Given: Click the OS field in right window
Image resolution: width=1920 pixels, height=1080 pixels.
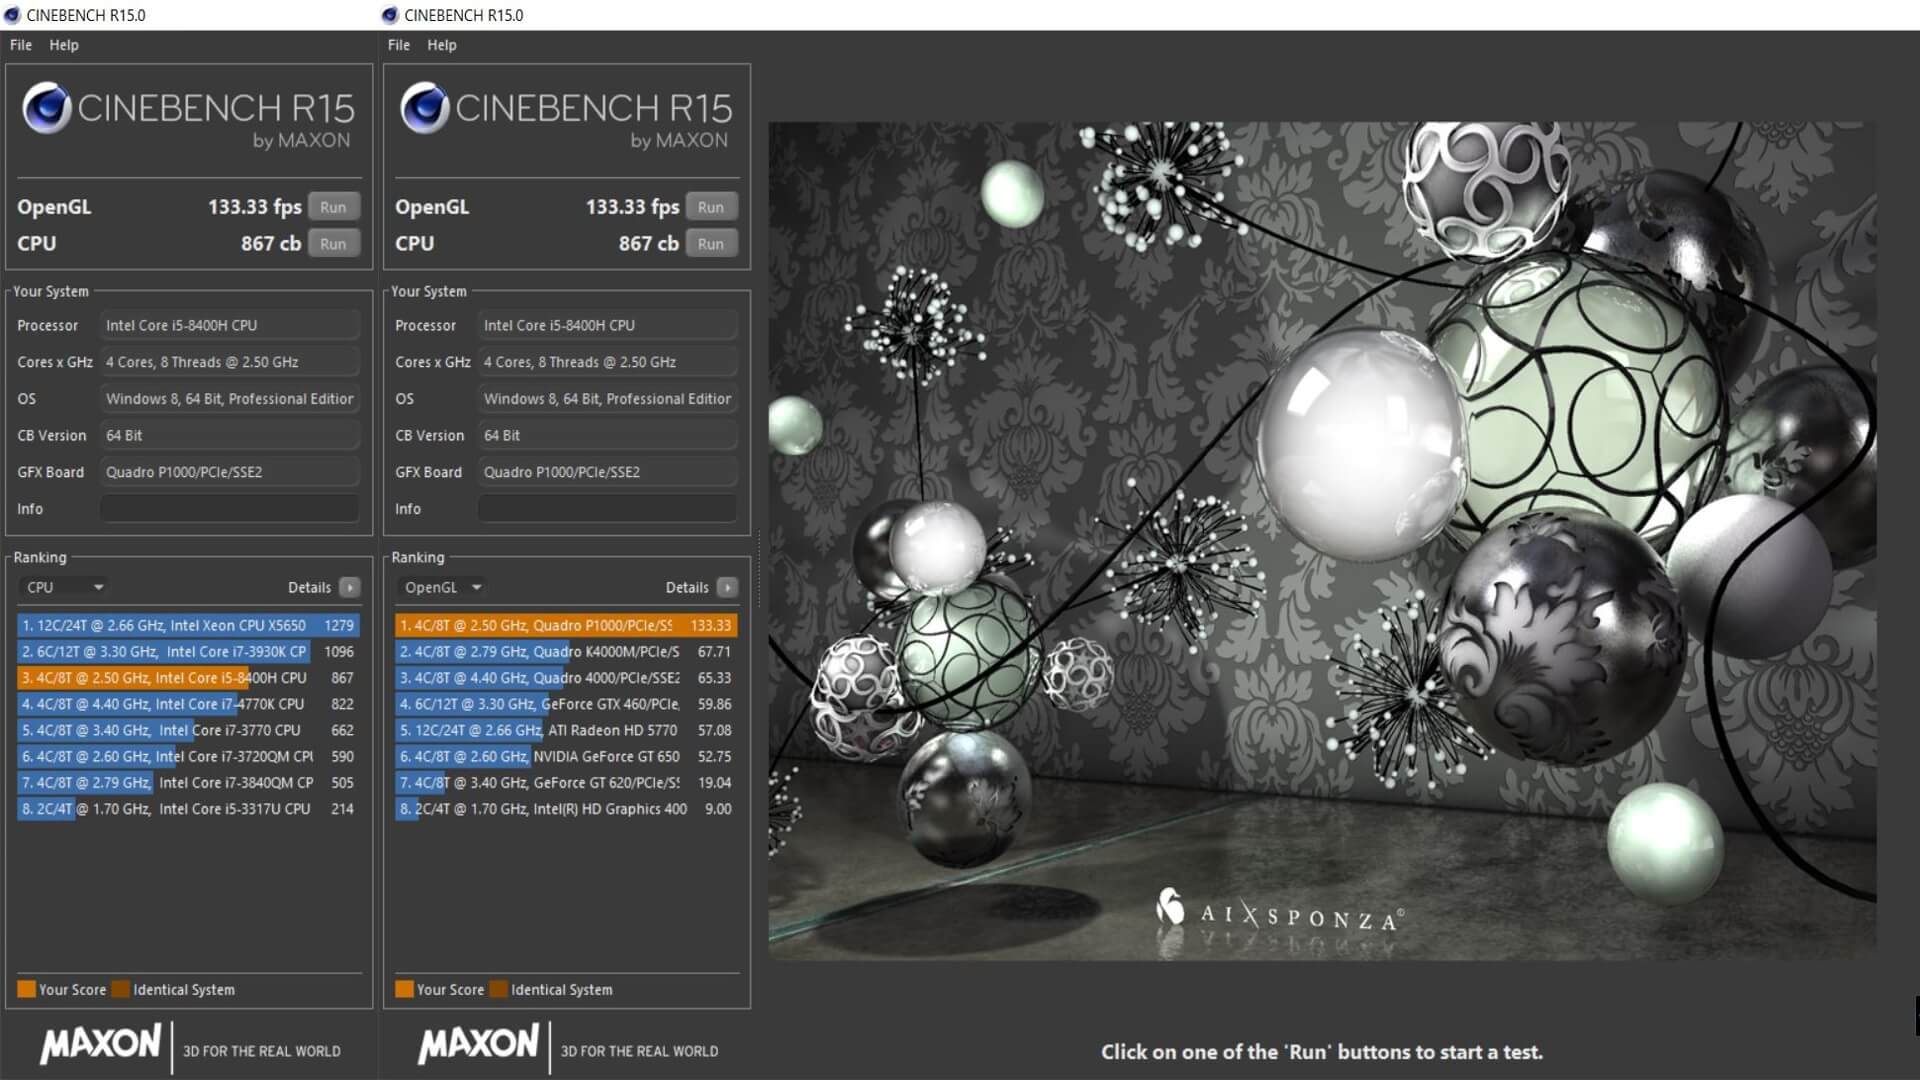Looking at the screenshot, I should 607,398.
